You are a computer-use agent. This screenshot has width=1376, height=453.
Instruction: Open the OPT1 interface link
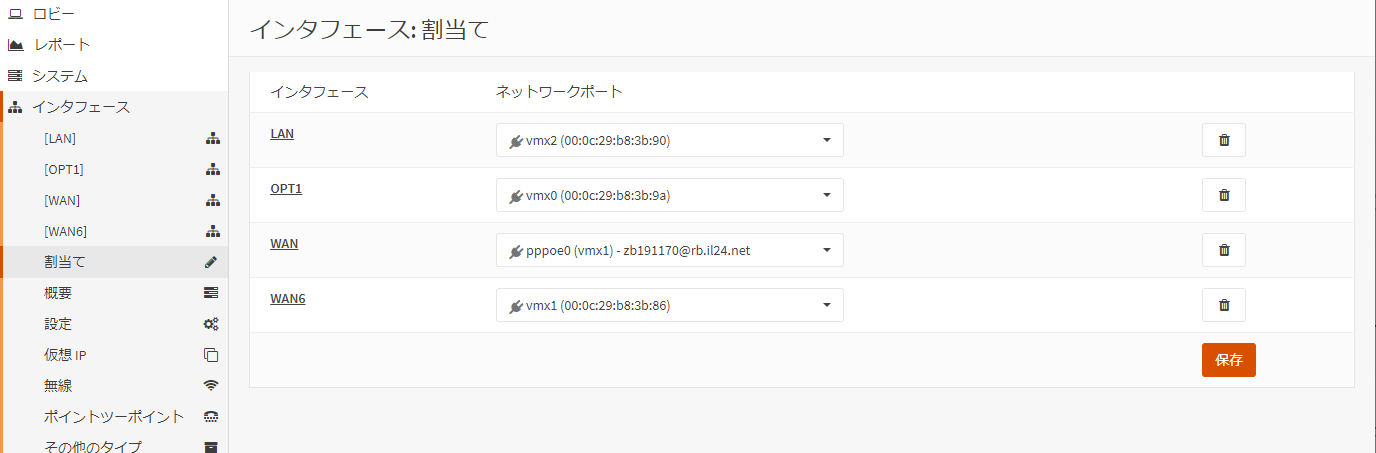pos(286,188)
